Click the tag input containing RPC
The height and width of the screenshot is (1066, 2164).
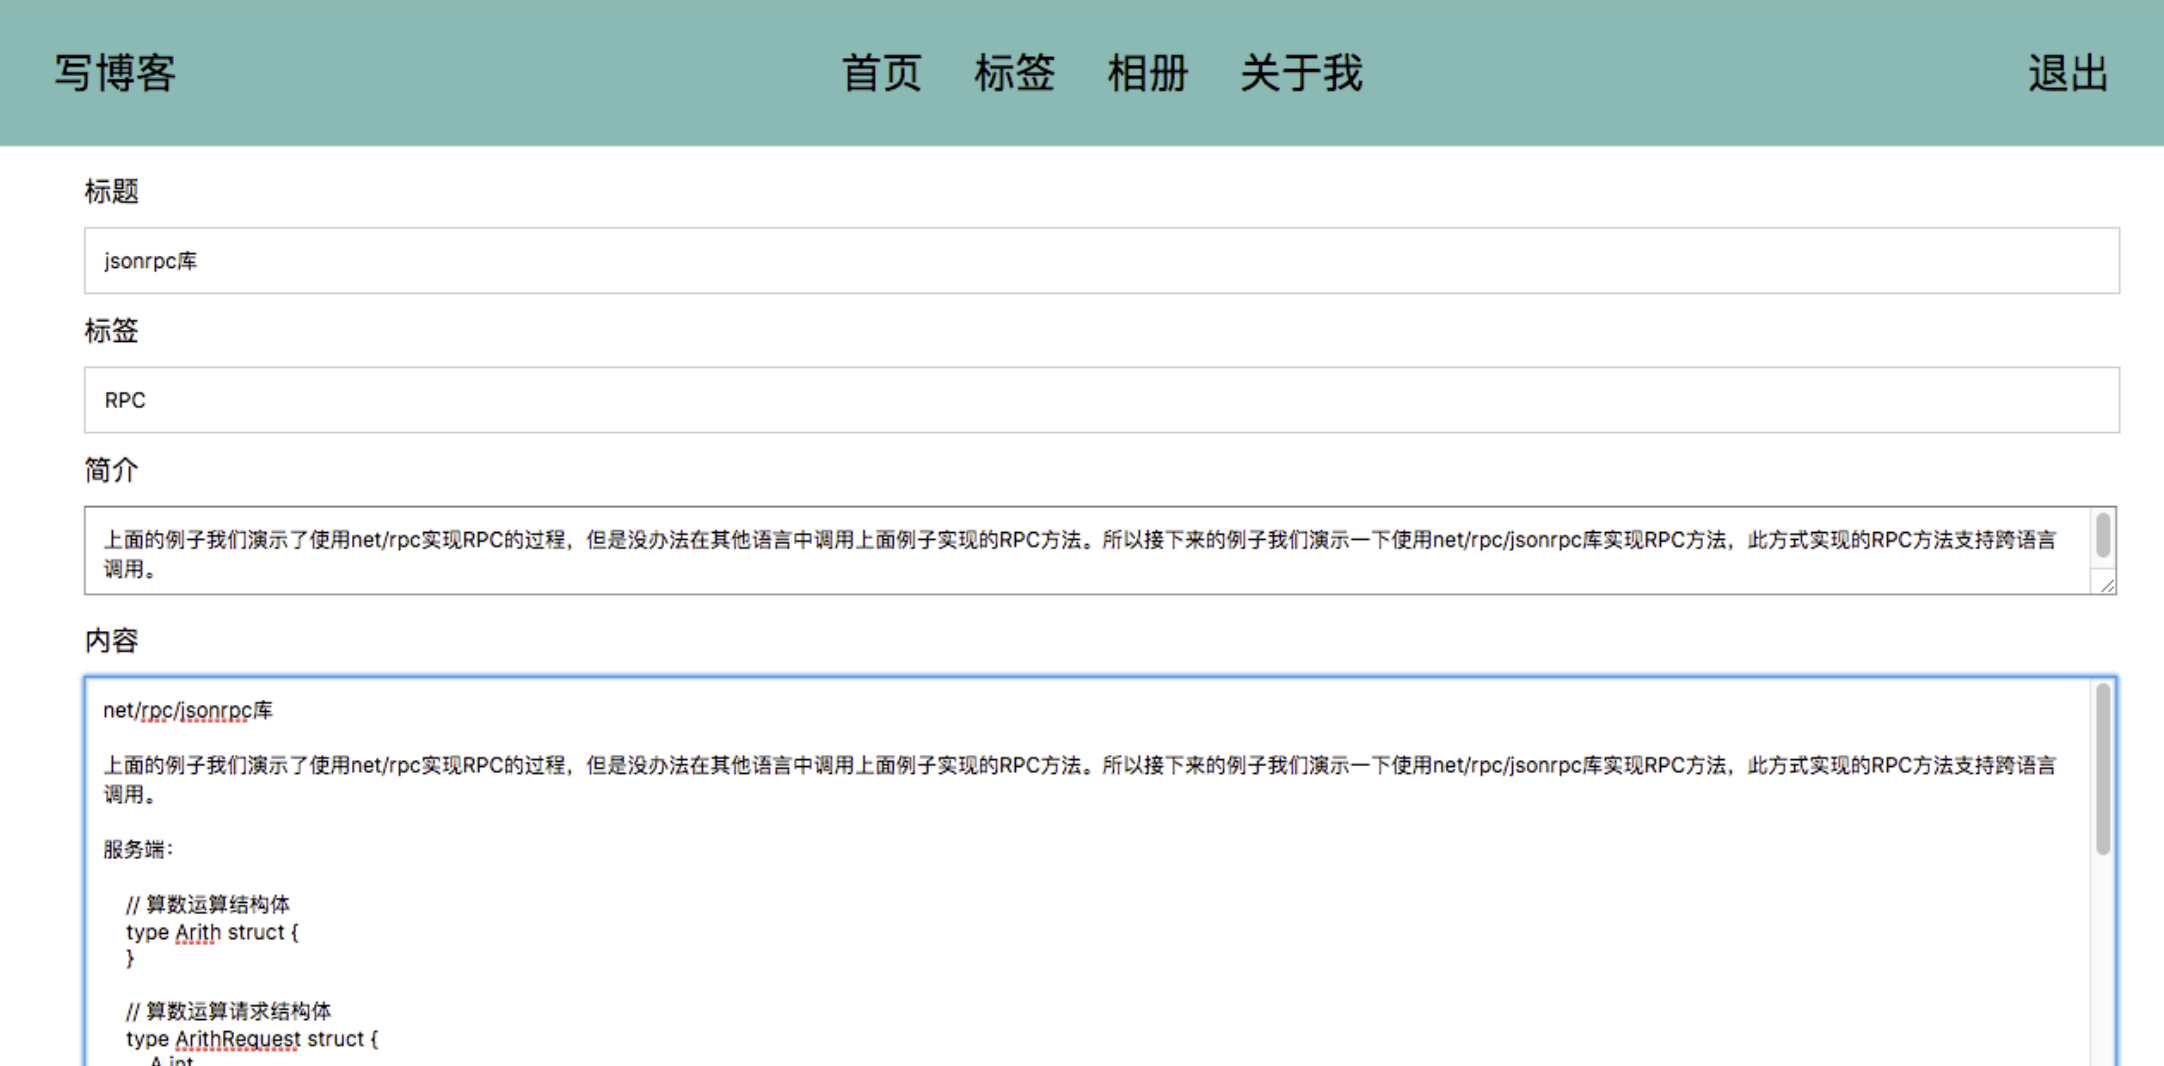1100,400
